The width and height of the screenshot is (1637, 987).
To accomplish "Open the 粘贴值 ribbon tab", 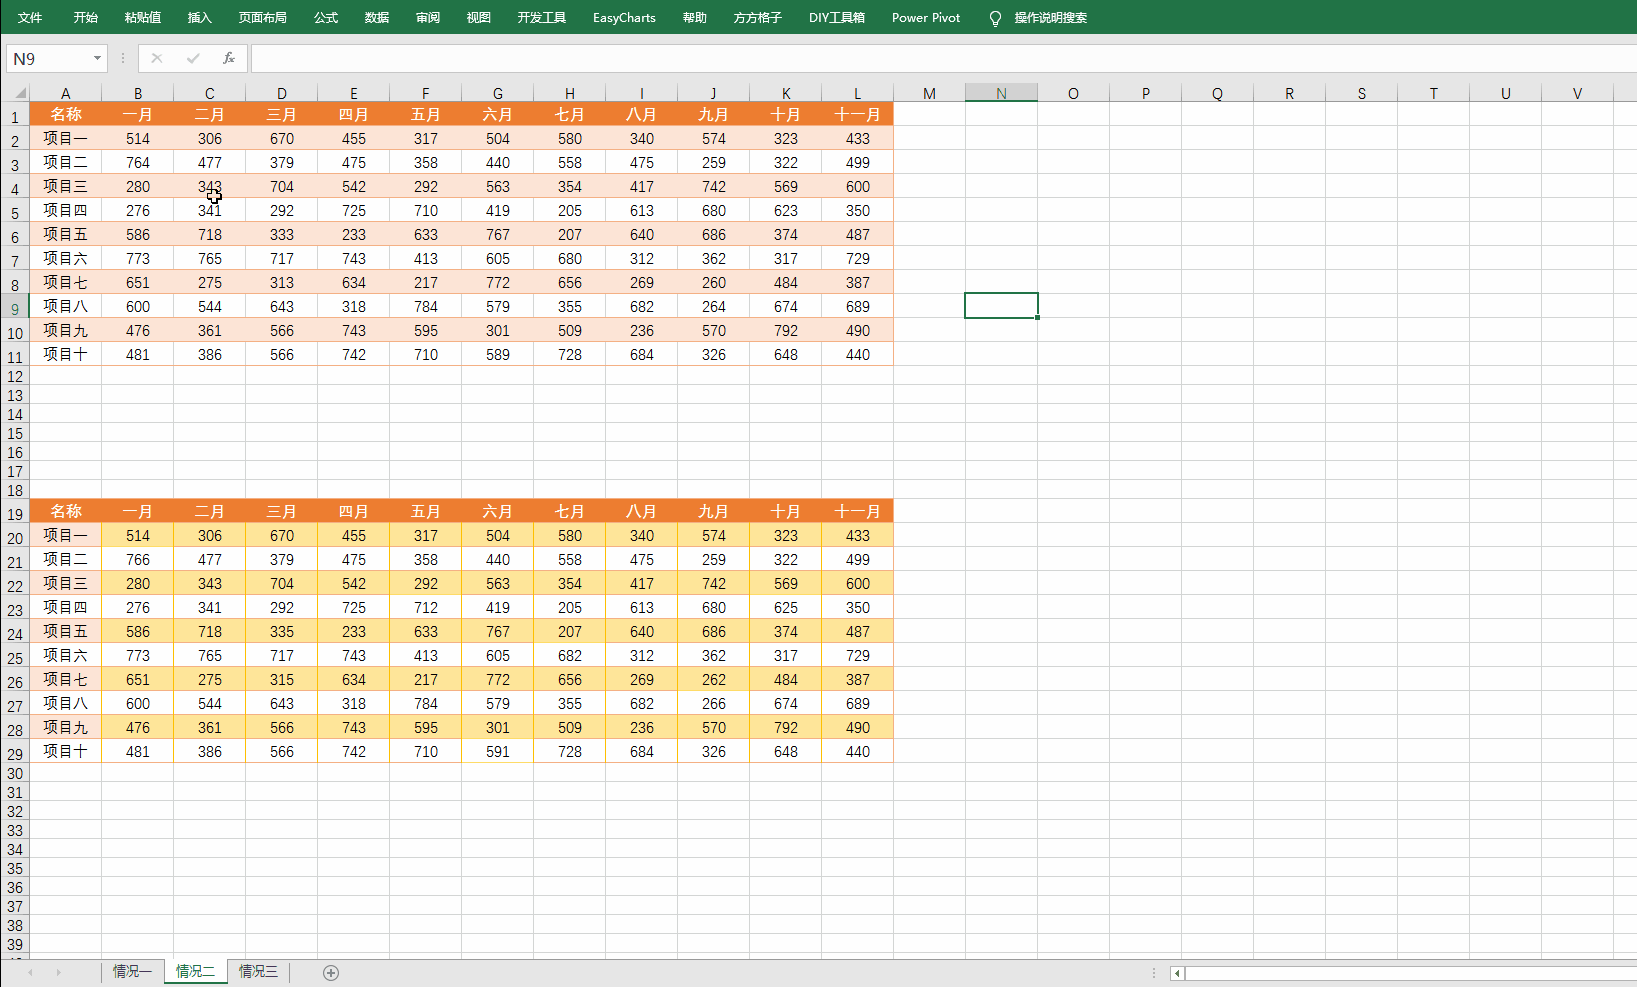I will coord(143,17).
